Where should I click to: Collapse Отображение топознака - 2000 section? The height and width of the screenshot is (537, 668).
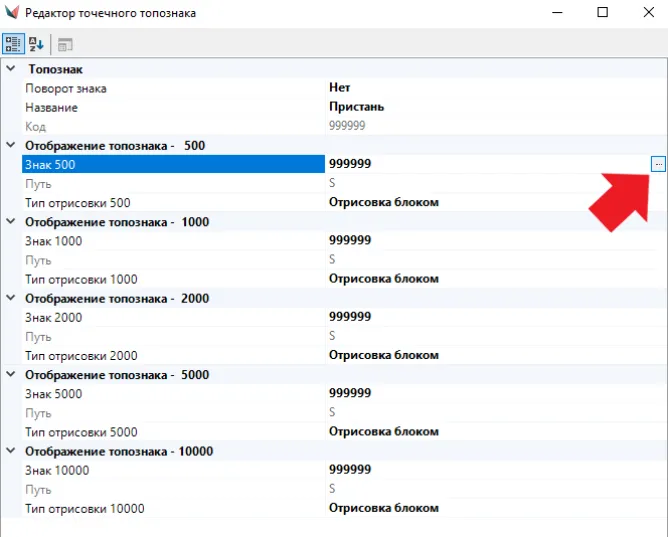[11, 298]
